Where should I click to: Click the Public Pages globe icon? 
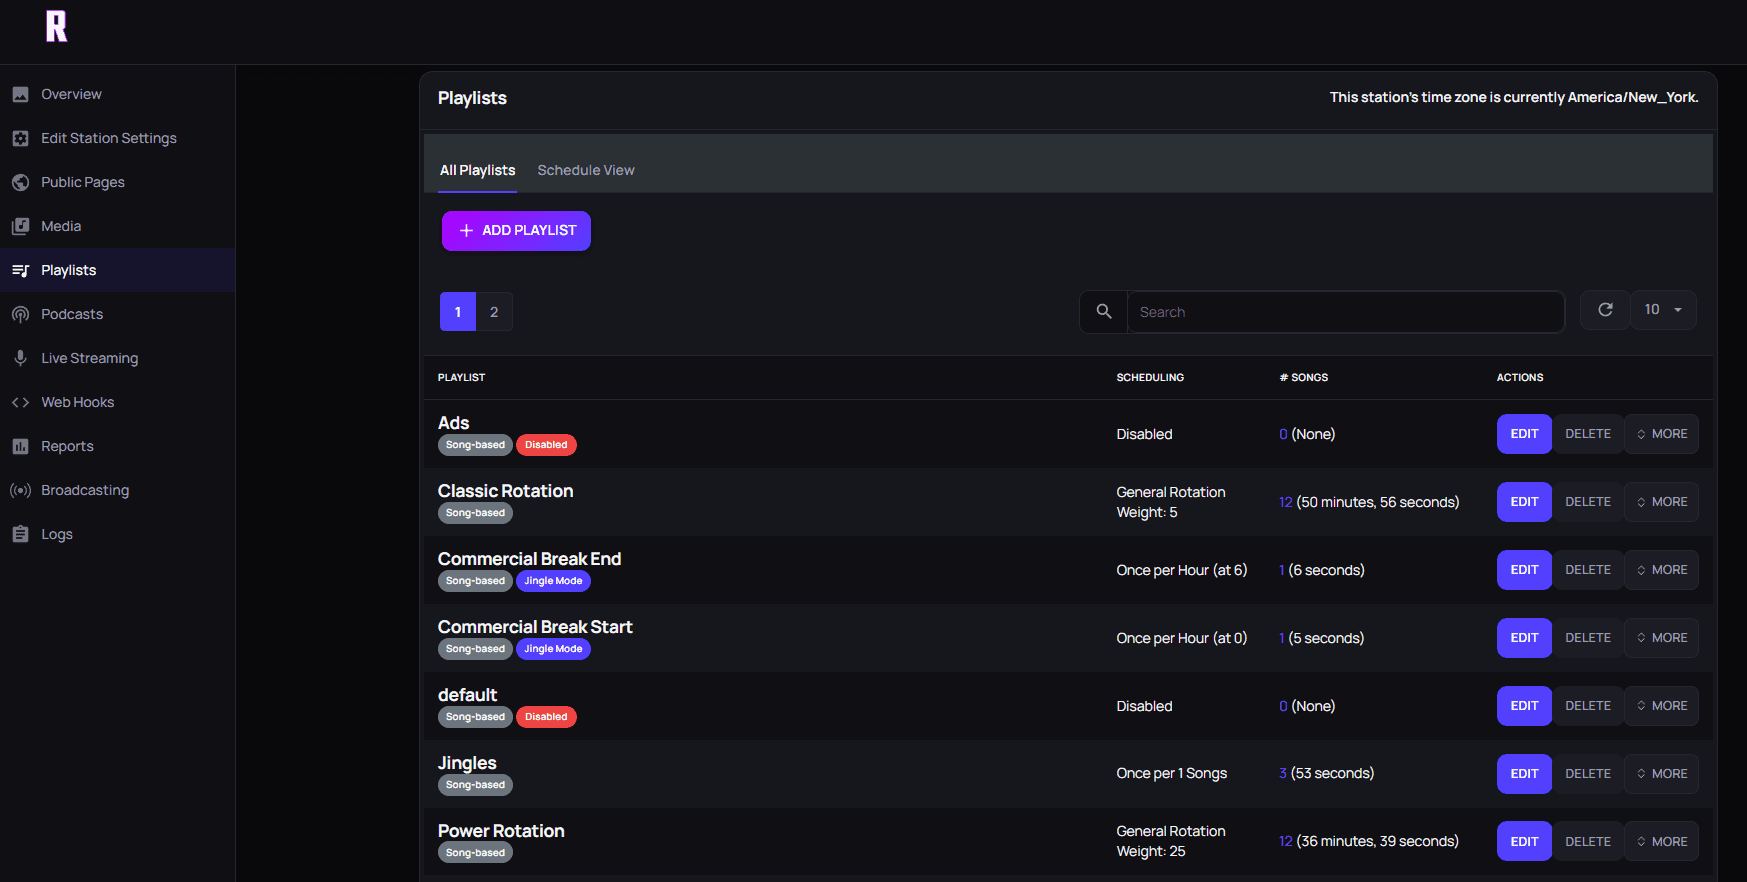pyautogui.click(x=20, y=182)
